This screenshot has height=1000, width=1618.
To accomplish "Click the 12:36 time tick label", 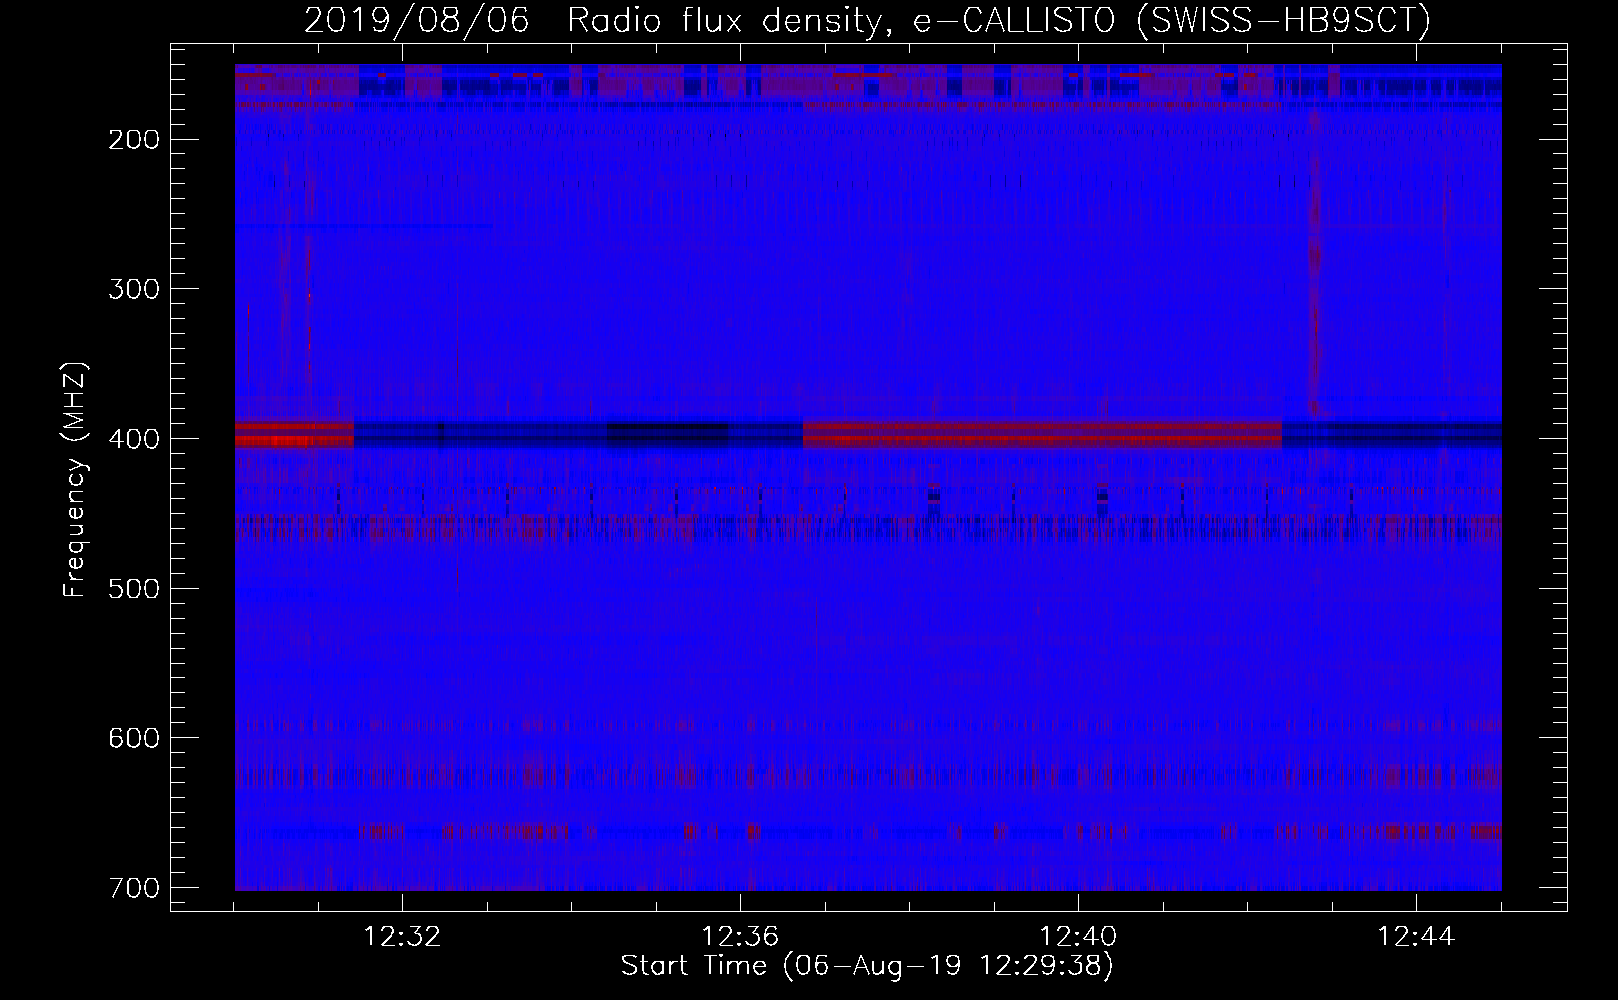I will [740, 937].
